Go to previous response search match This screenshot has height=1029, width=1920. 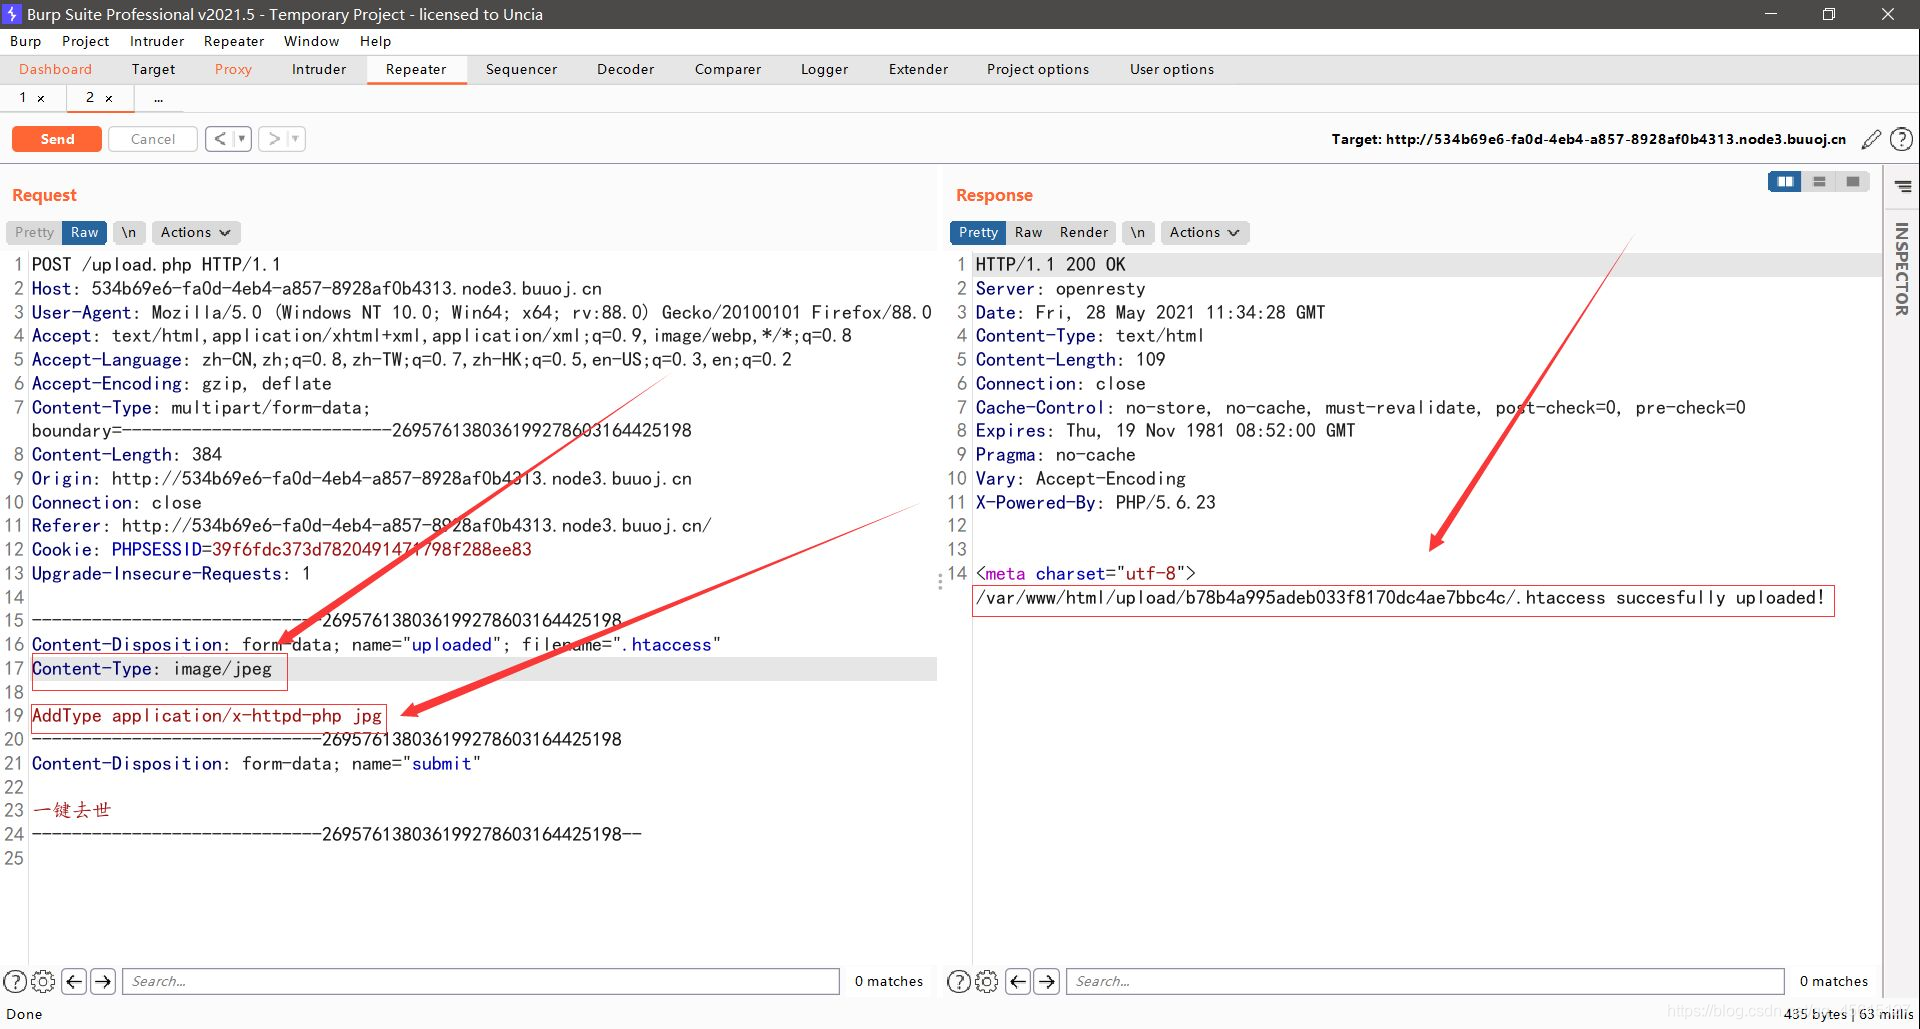pyautogui.click(x=1018, y=982)
